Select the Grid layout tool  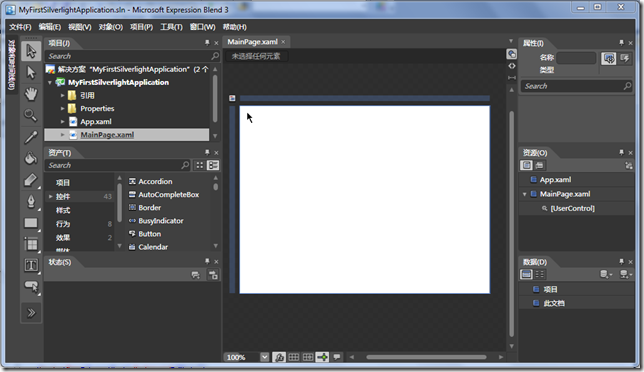pyautogui.click(x=31, y=244)
